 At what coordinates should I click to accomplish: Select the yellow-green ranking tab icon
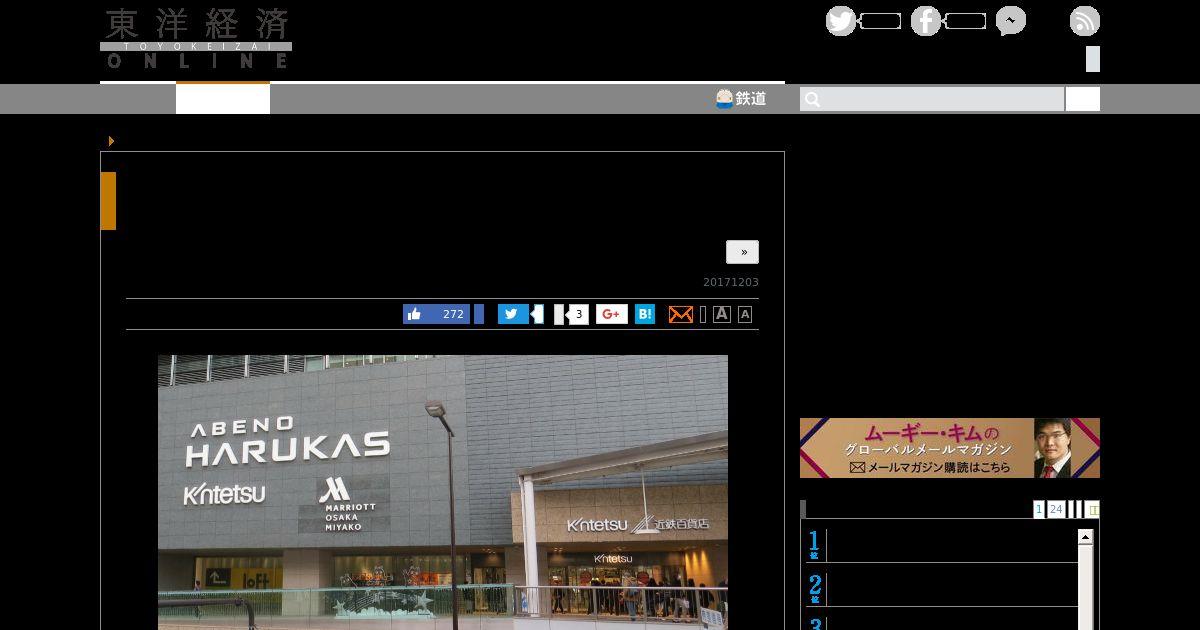(1092, 509)
